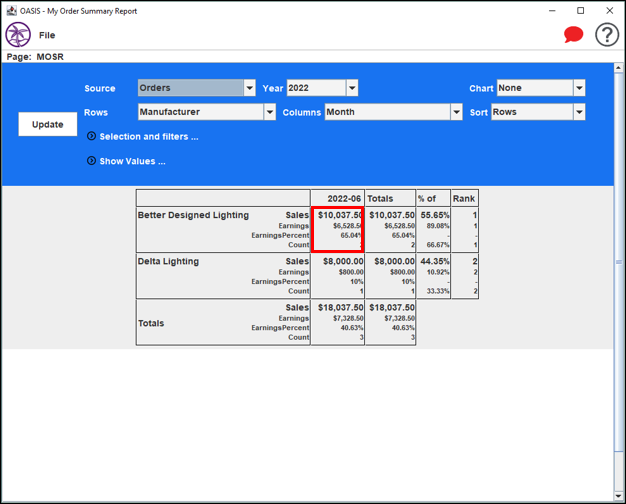626x504 pixels.
Task: Click the OASIS palm tree logo
Action: click(x=18, y=35)
